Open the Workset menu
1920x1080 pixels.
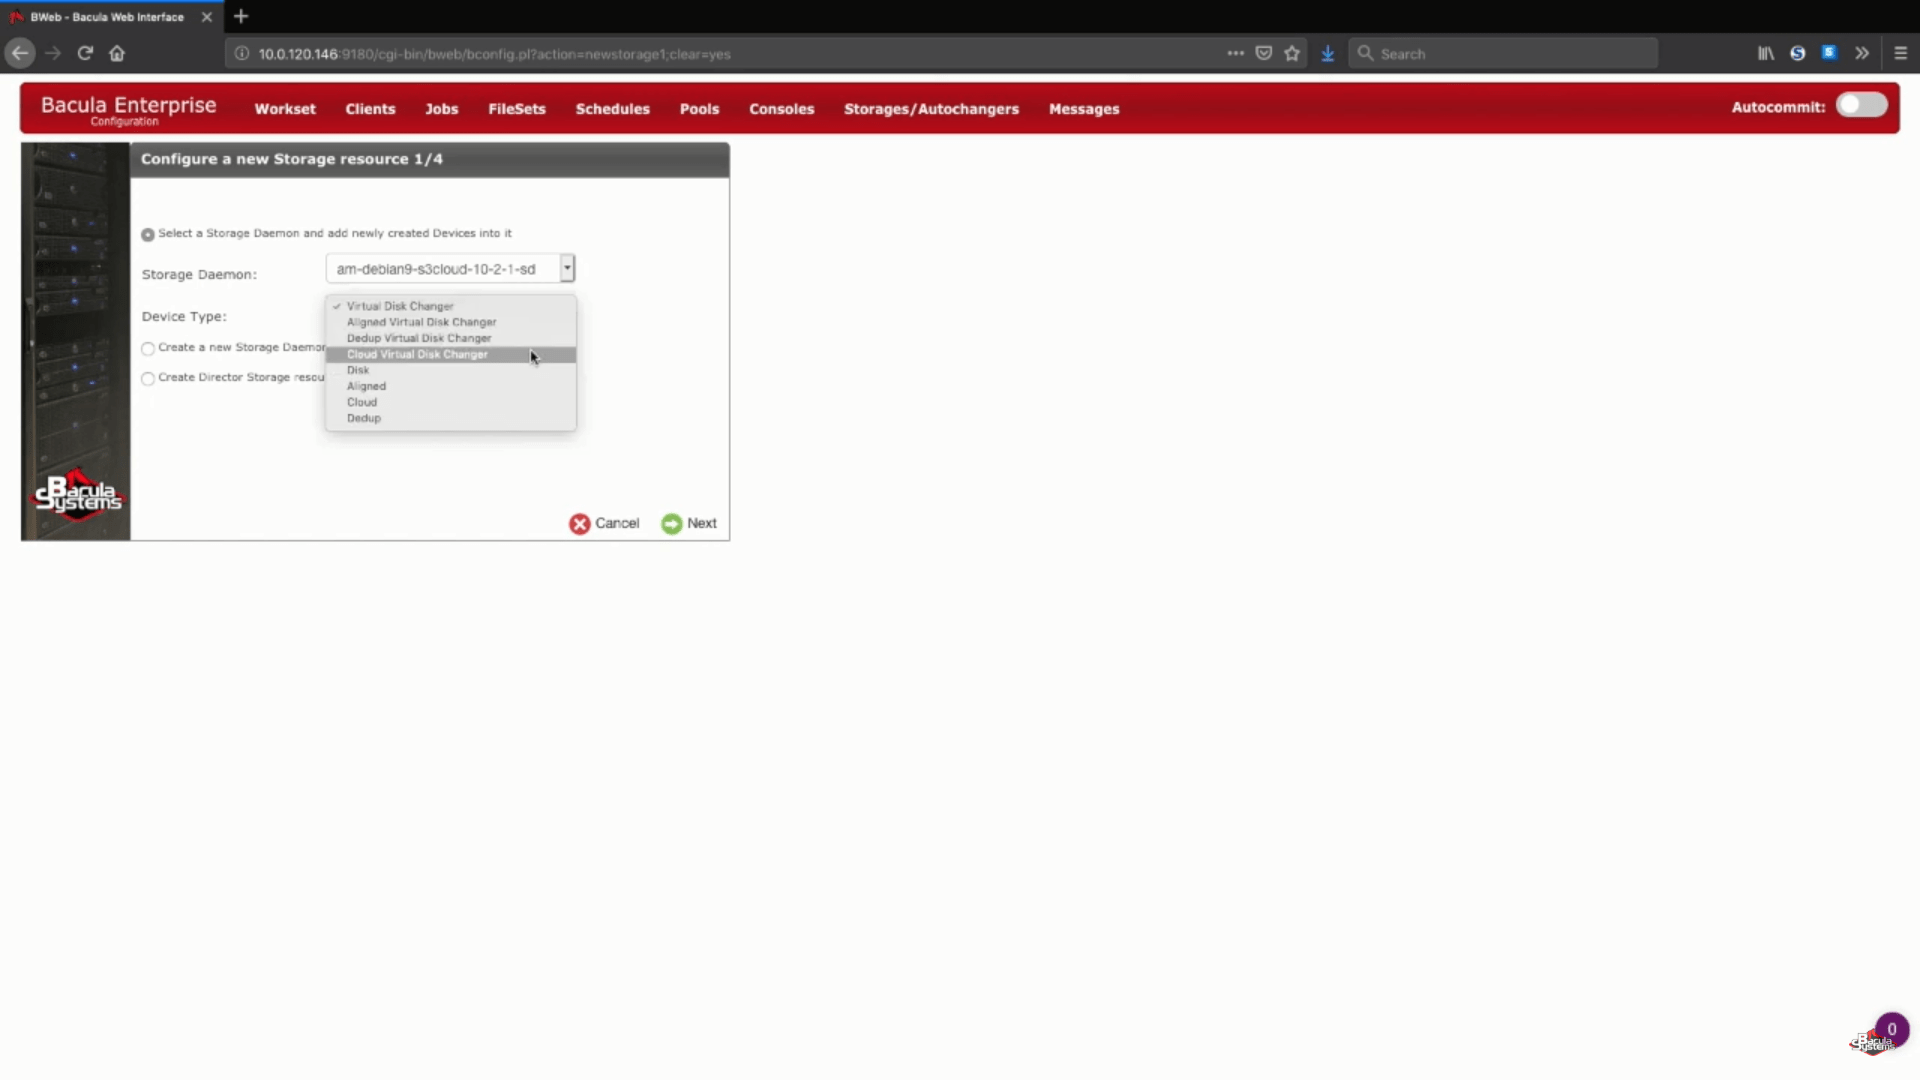[x=285, y=109]
